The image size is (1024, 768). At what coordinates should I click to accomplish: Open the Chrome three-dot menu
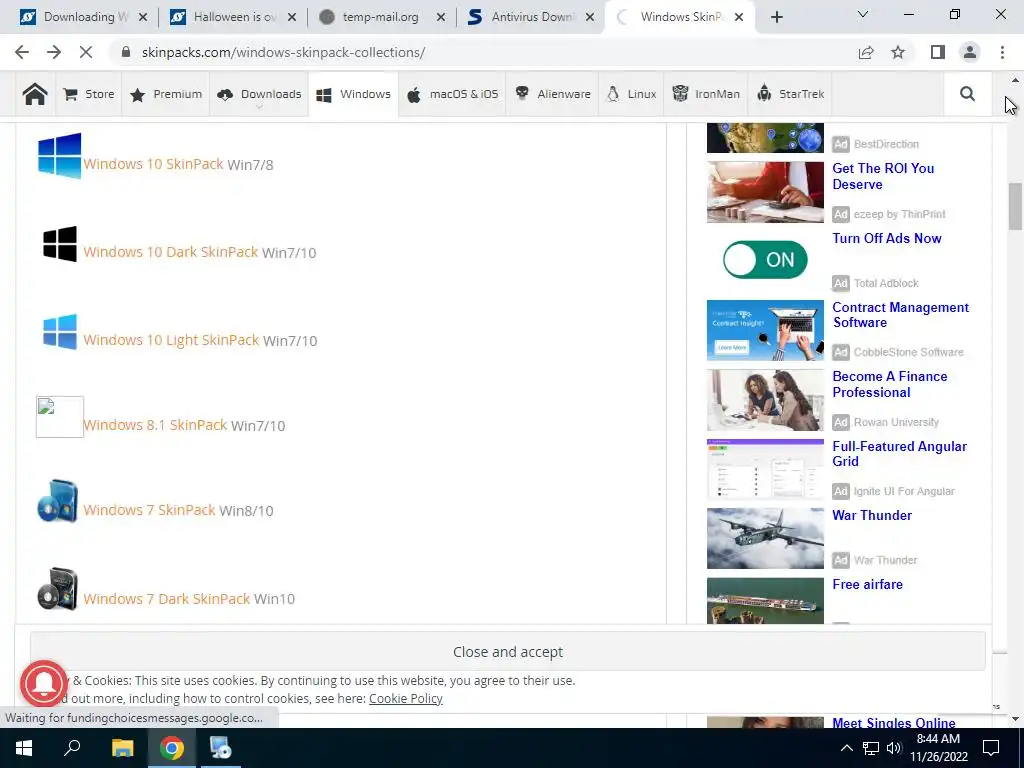(x=1002, y=52)
